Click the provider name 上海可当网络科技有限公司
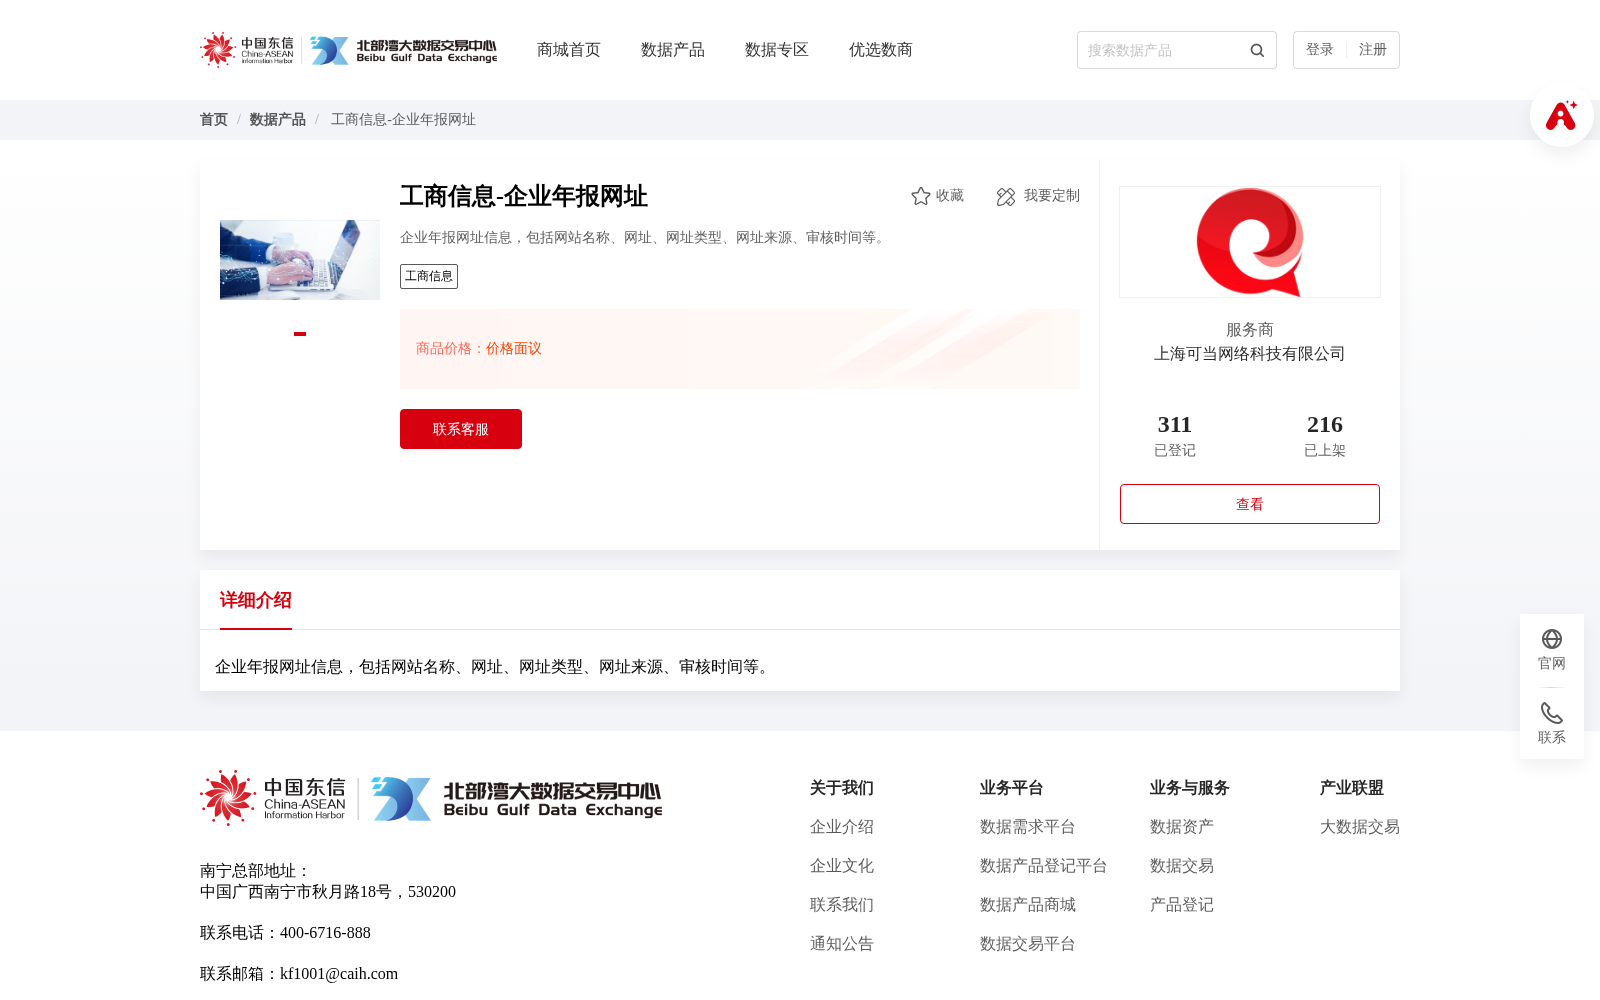This screenshot has height=1000, width=1600. (x=1250, y=354)
